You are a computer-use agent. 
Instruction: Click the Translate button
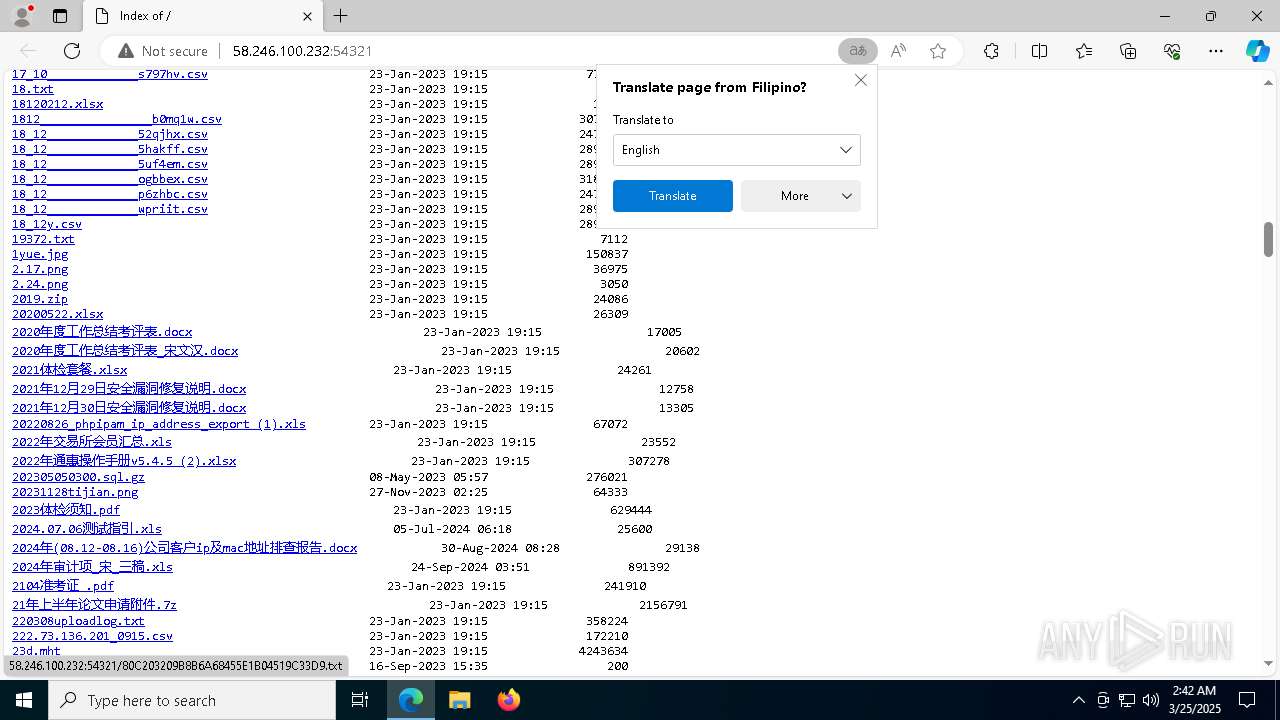click(673, 196)
